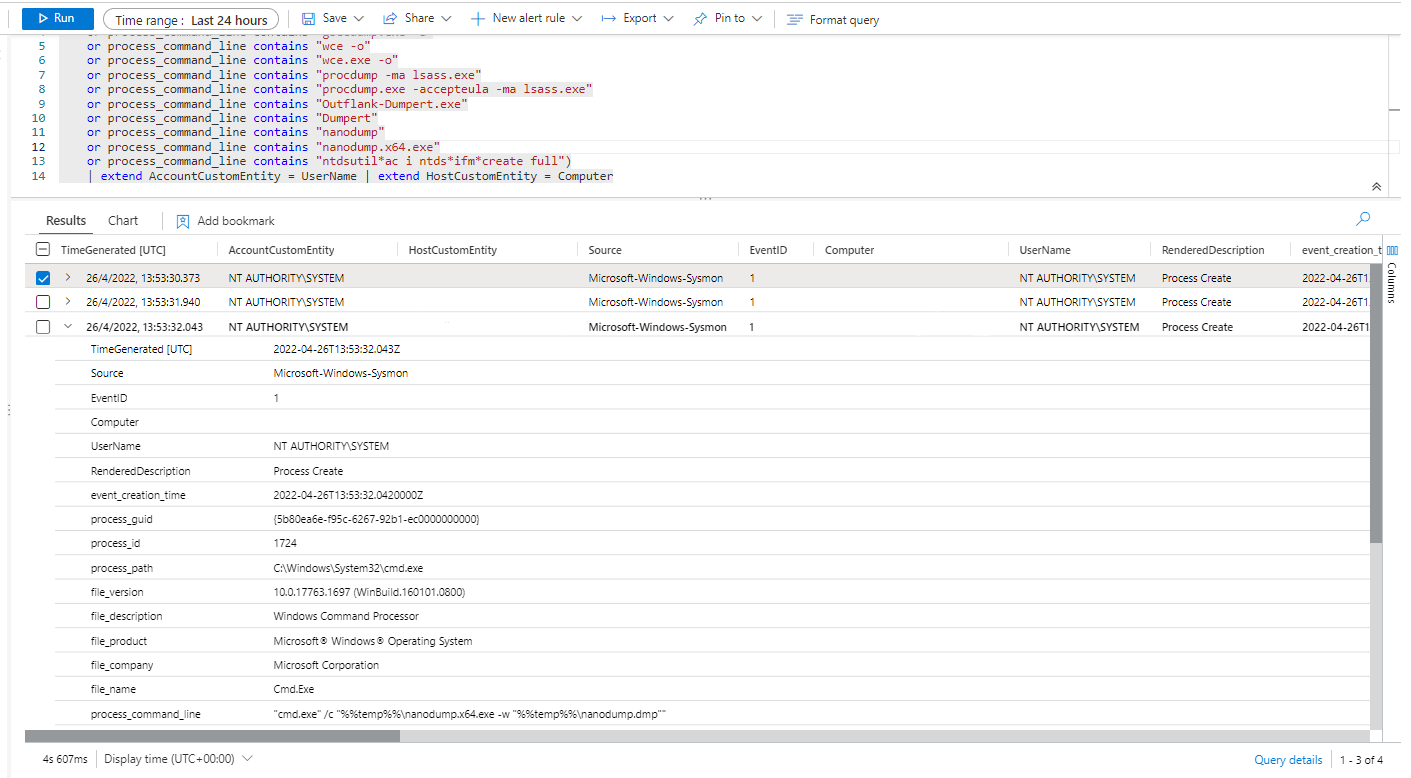1411x778 pixels.
Task: Click Format query icon
Action: pos(794,20)
